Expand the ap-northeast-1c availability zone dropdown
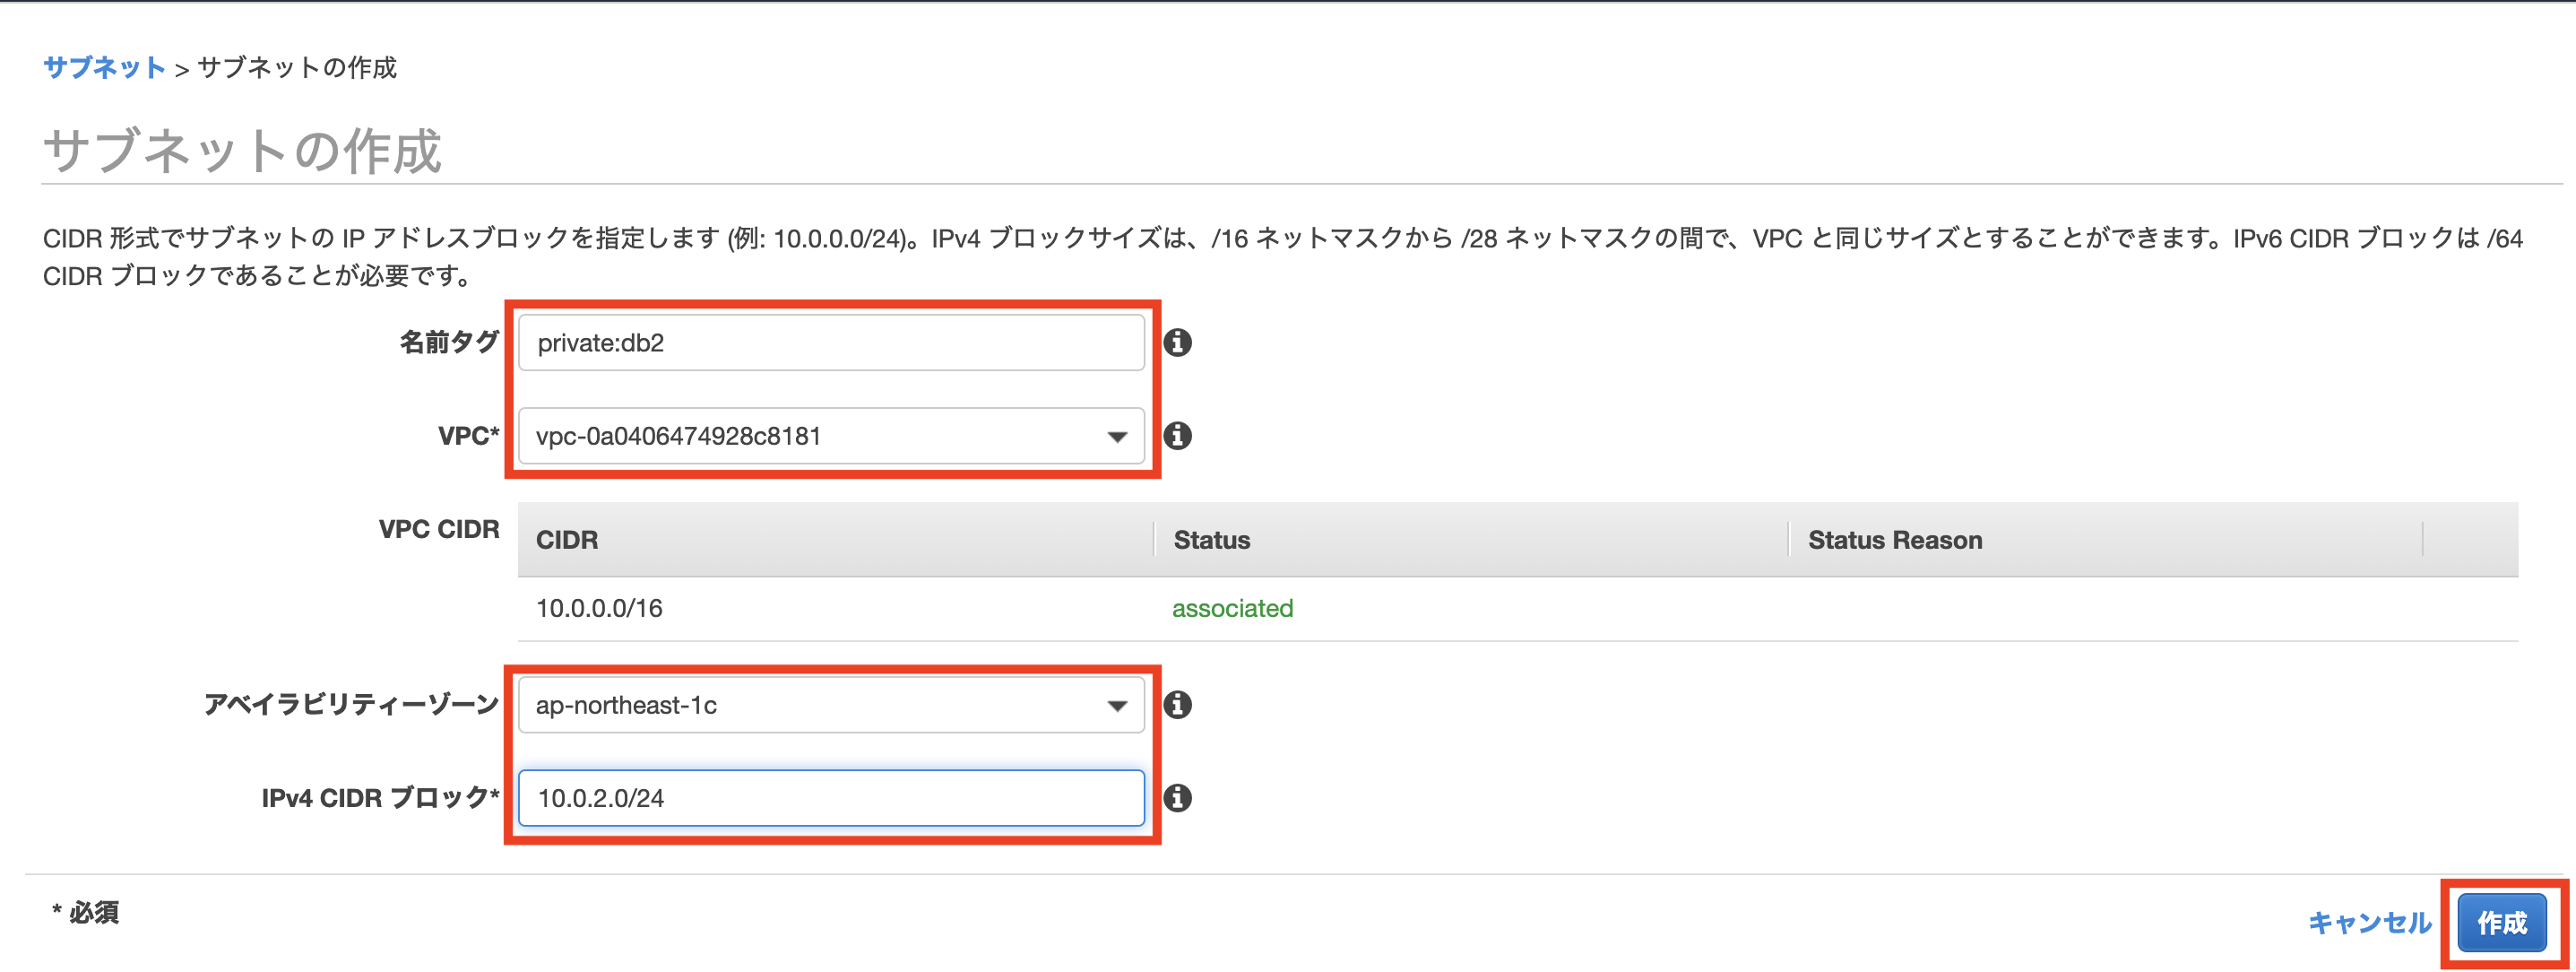2576x972 pixels. 831,705
